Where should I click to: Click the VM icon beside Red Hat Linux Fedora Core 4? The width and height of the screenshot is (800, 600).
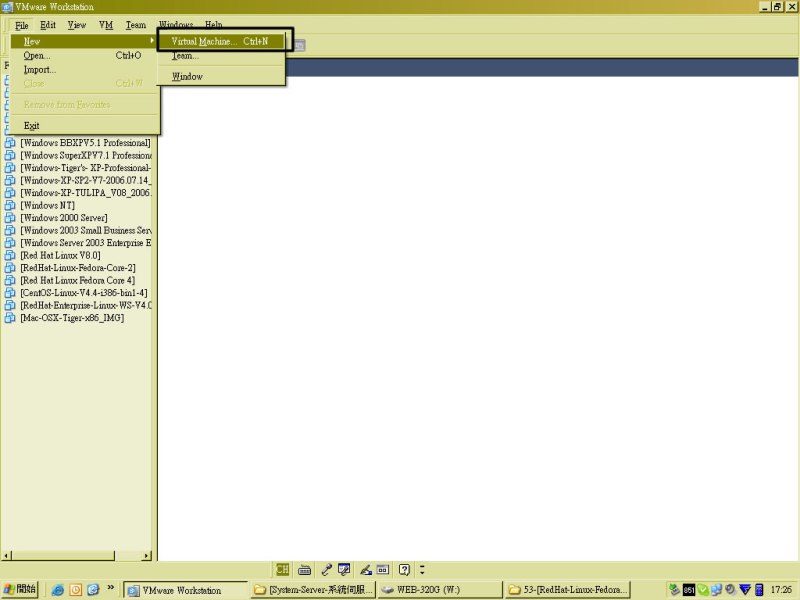(10, 280)
